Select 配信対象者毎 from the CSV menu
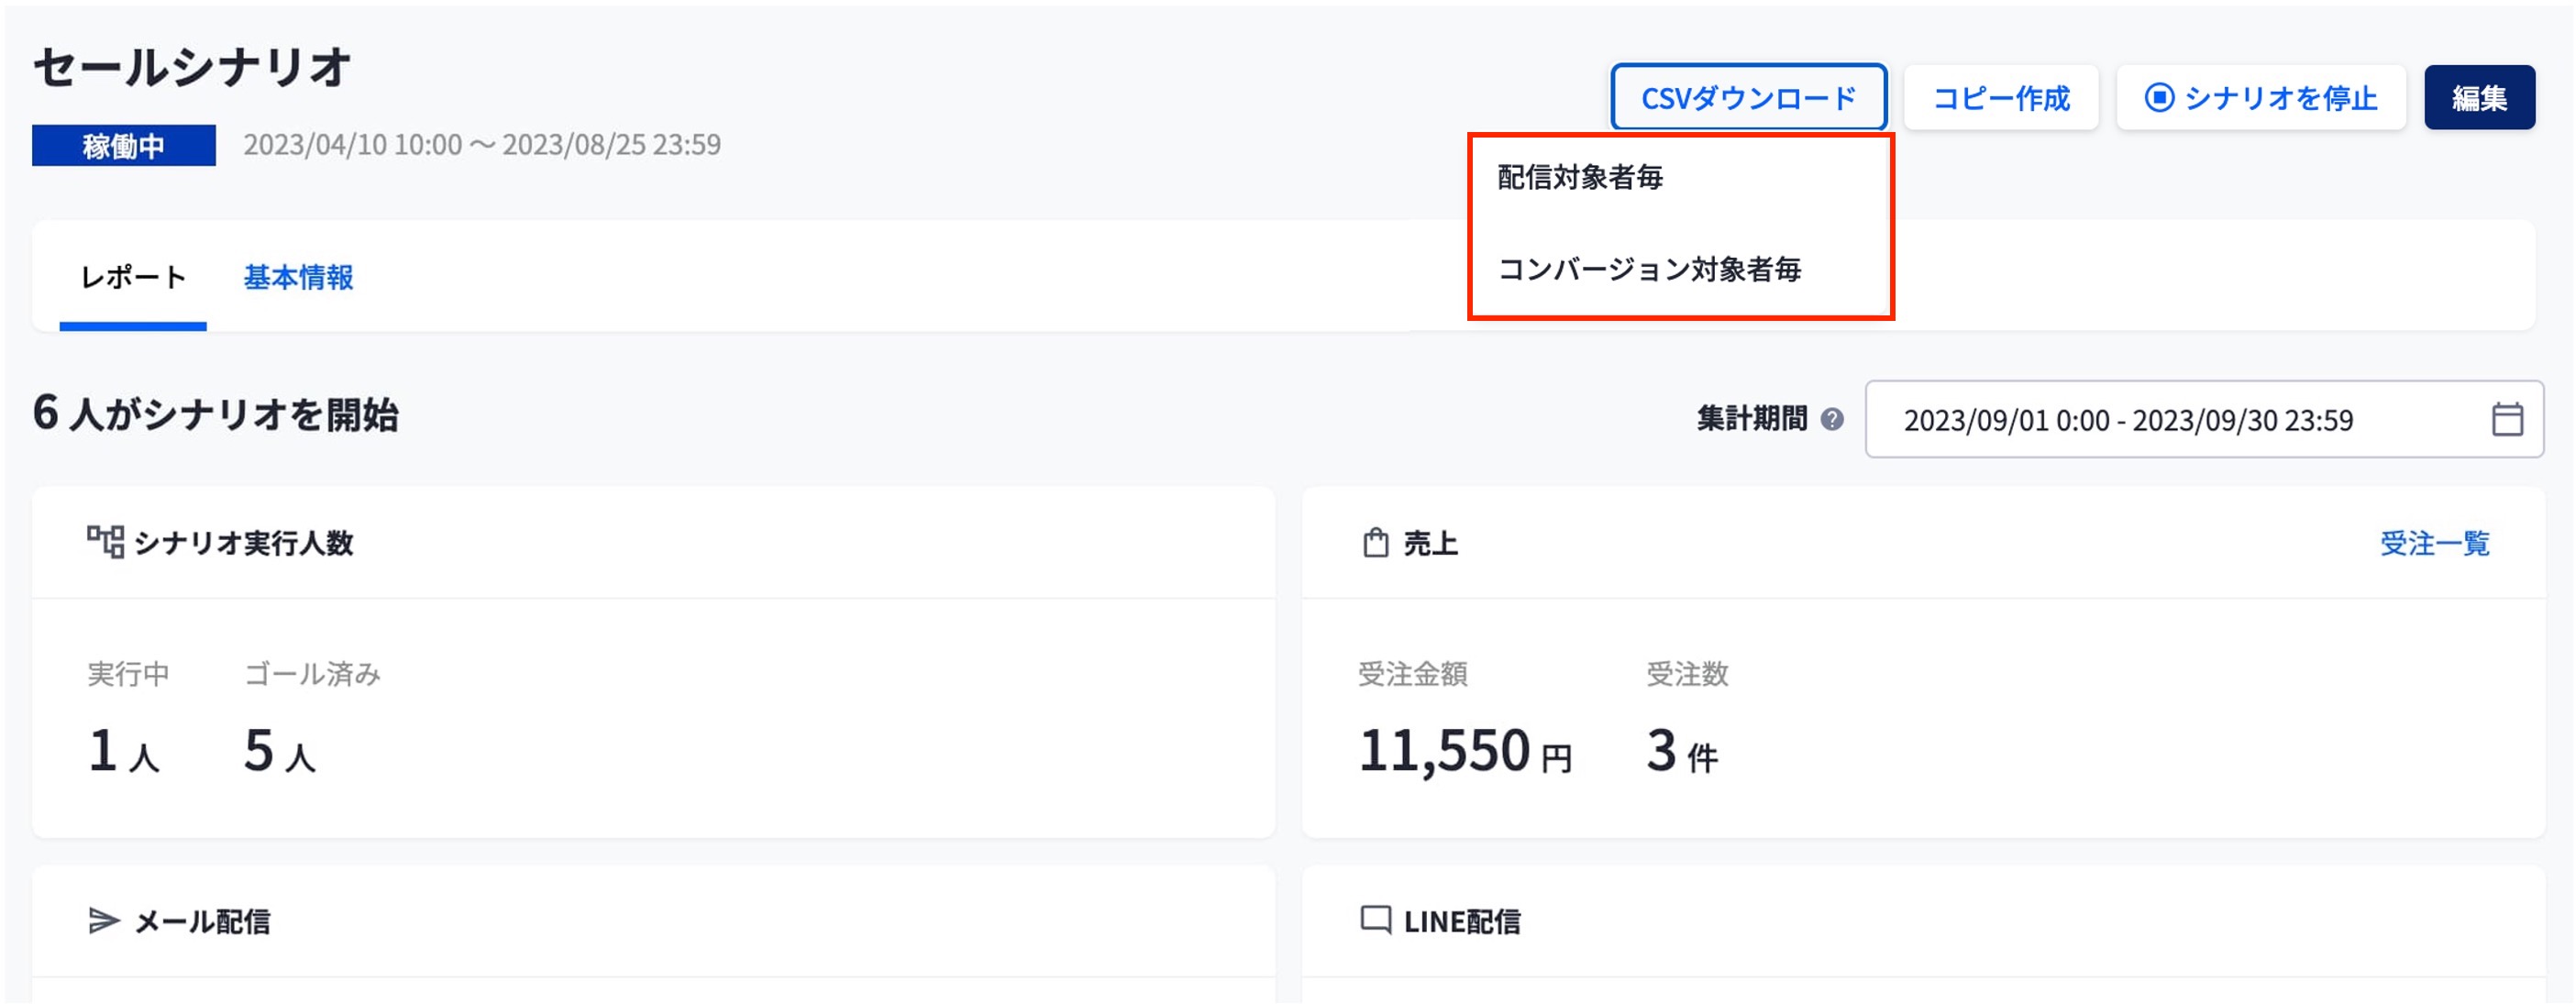Image resolution: width=2576 pixels, height=1004 pixels. [1580, 178]
